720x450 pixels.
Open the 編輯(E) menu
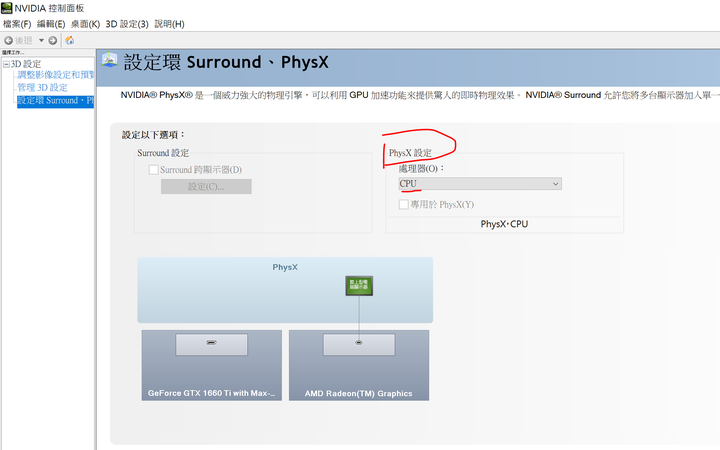(51, 24)
